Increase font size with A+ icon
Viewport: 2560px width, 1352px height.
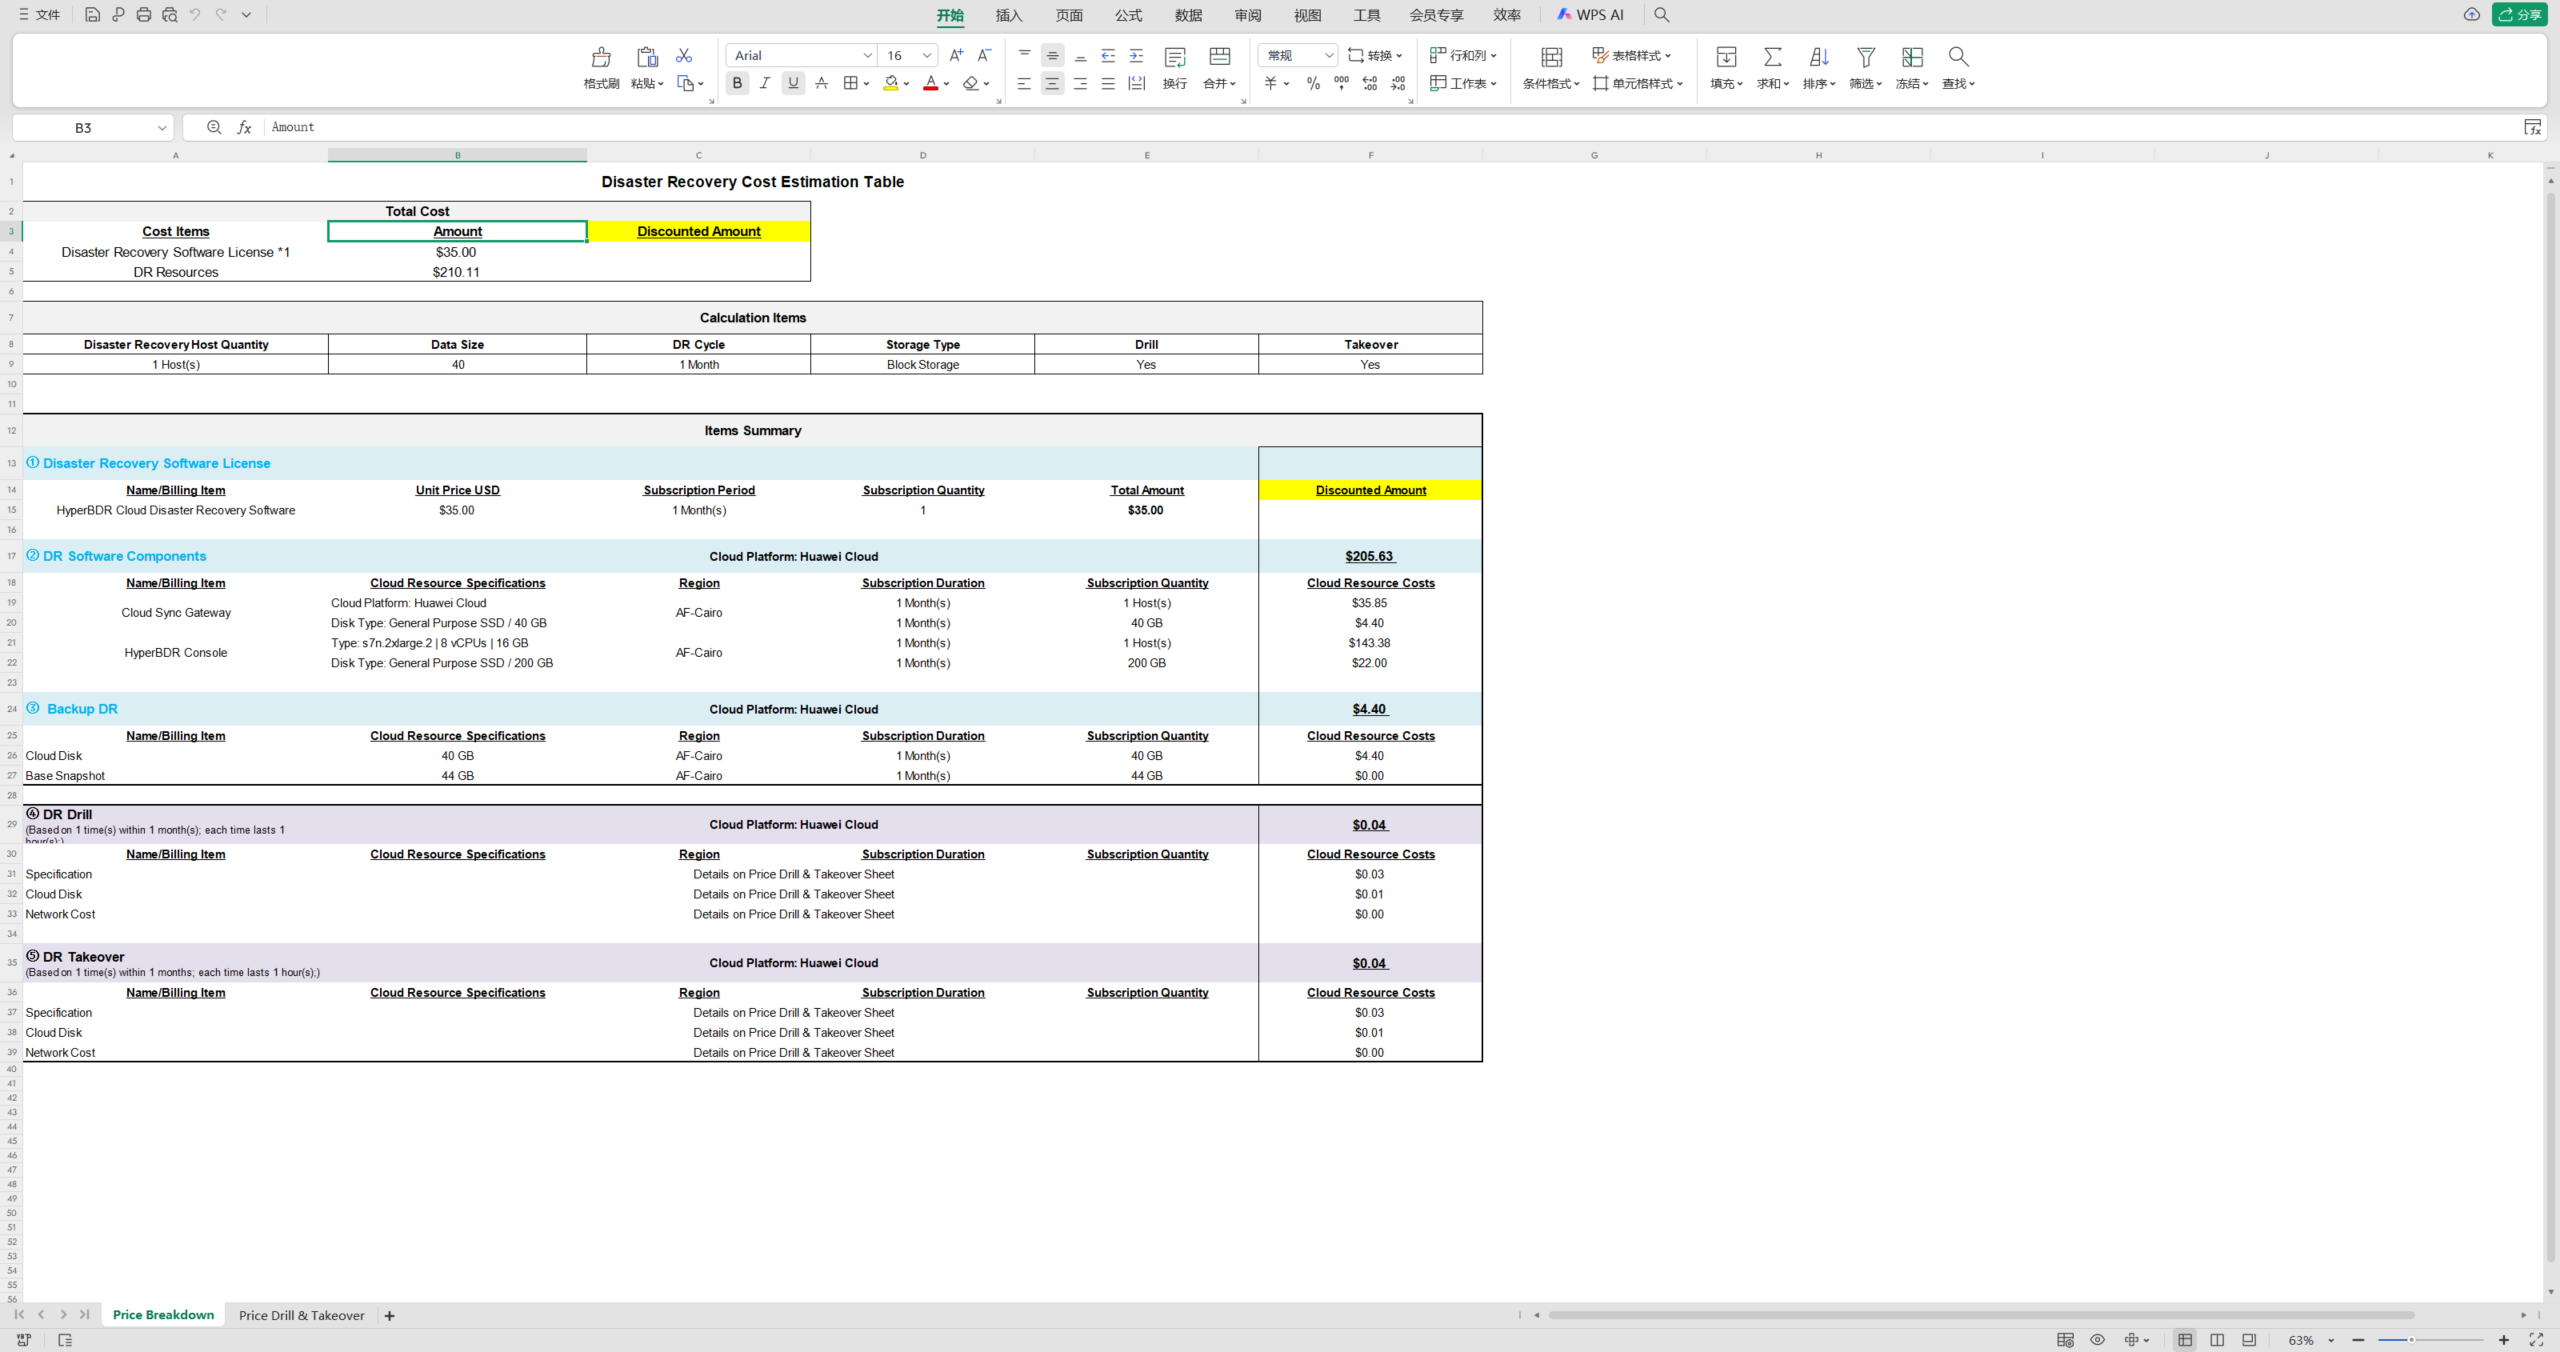(x=956, y=56)
